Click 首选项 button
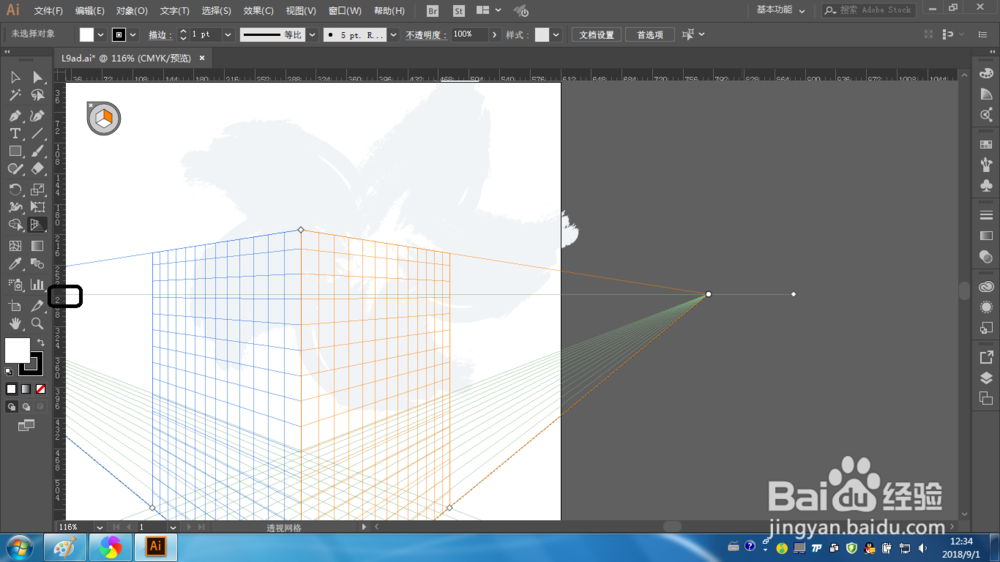This screenshot has width=1000, height=562. pyautogui.click(x=650, y=35)
